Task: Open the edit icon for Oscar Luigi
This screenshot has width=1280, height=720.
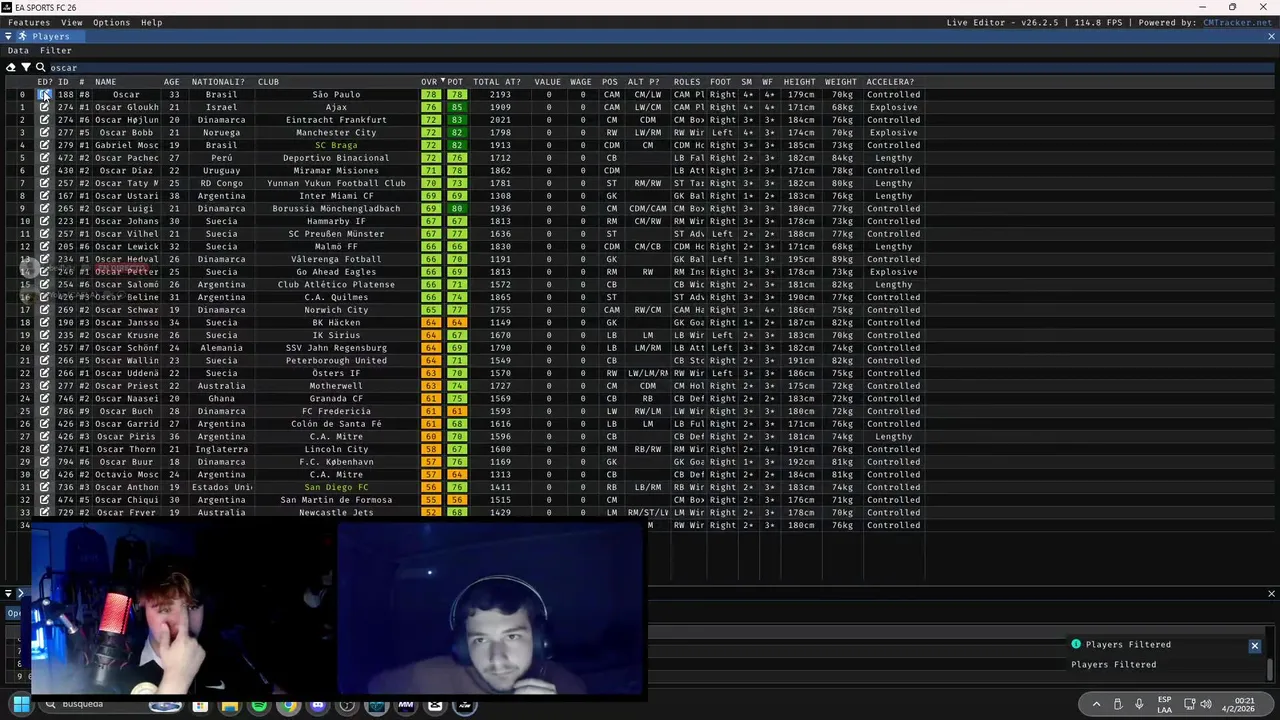Action: (44, 208)
